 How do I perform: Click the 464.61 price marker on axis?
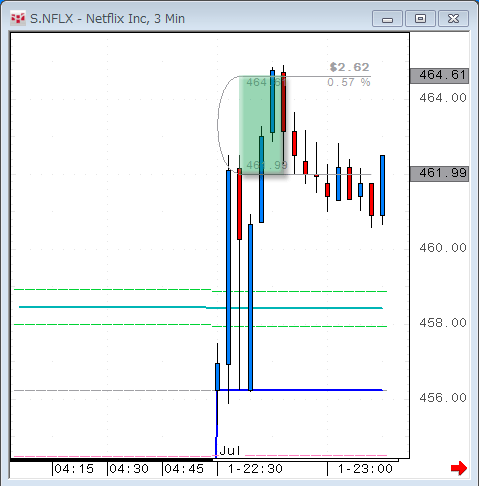439,75
